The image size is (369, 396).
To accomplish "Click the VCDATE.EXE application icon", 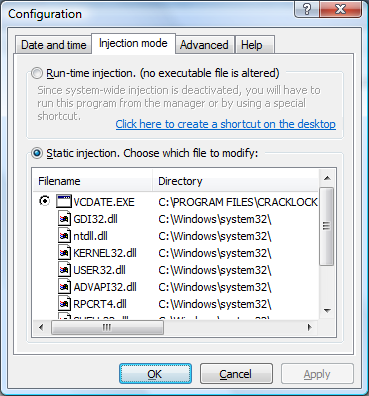I will click(64, 202).
